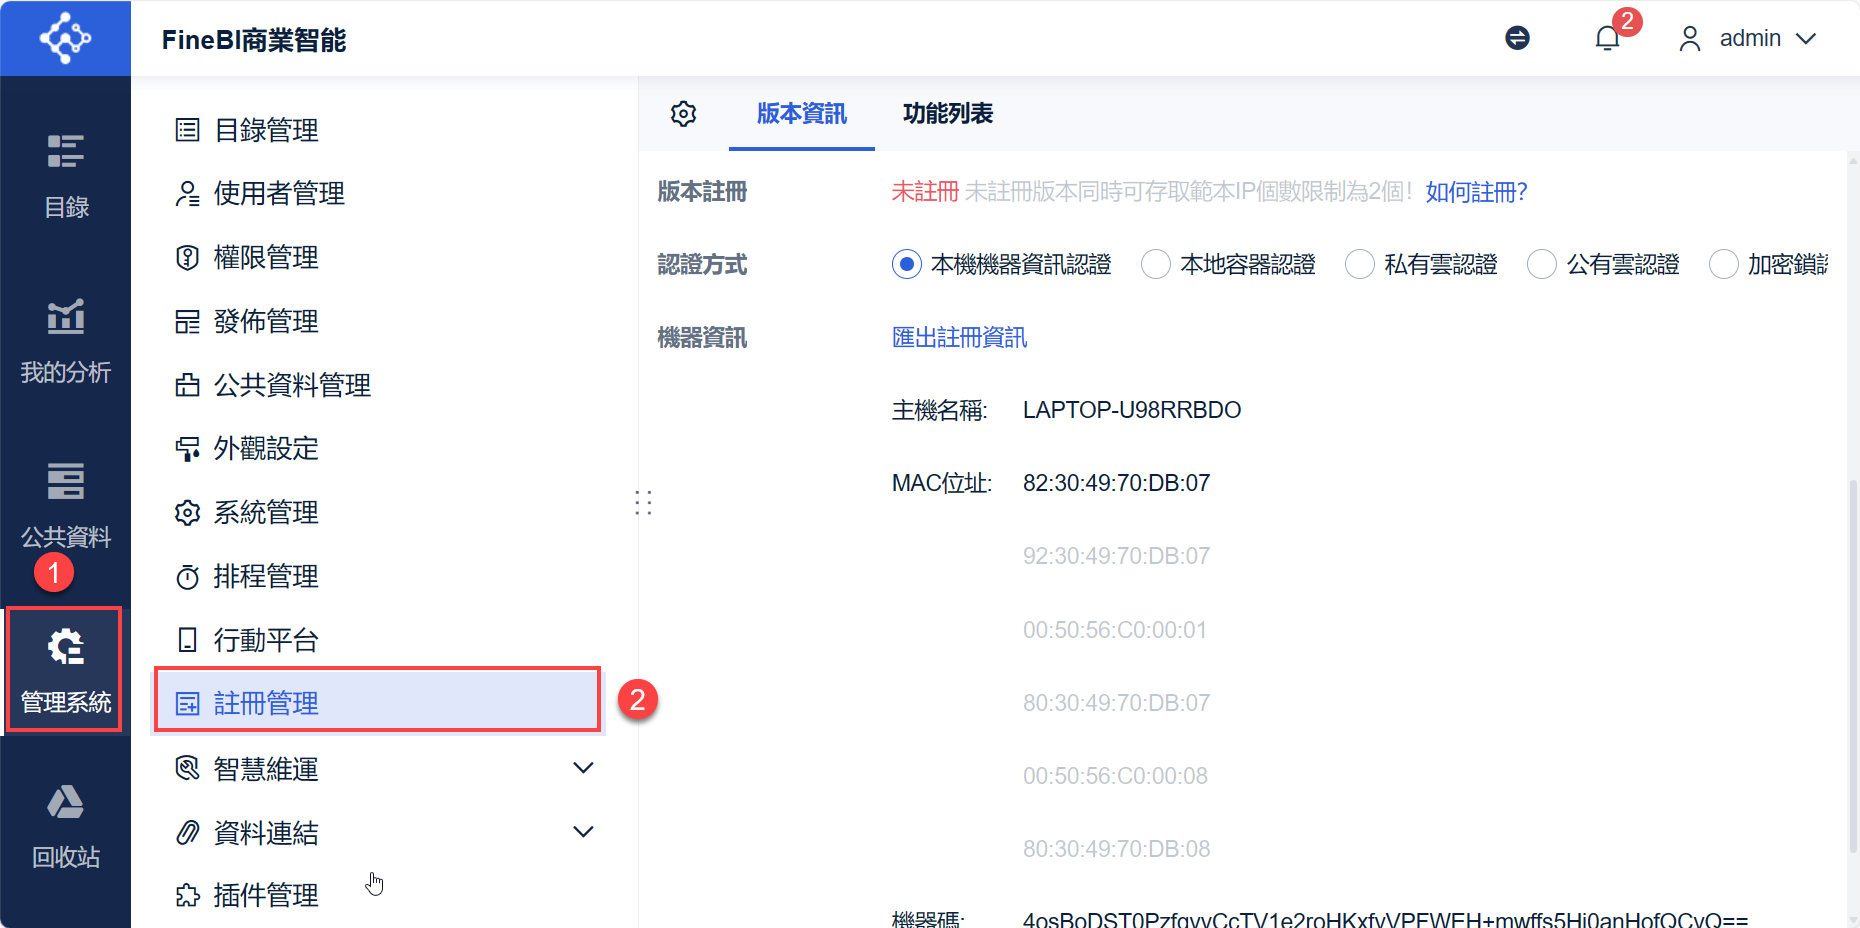Click the 系統管理 gear icon
Viewport: 1860px width, 928px height.
coord(187,513)
